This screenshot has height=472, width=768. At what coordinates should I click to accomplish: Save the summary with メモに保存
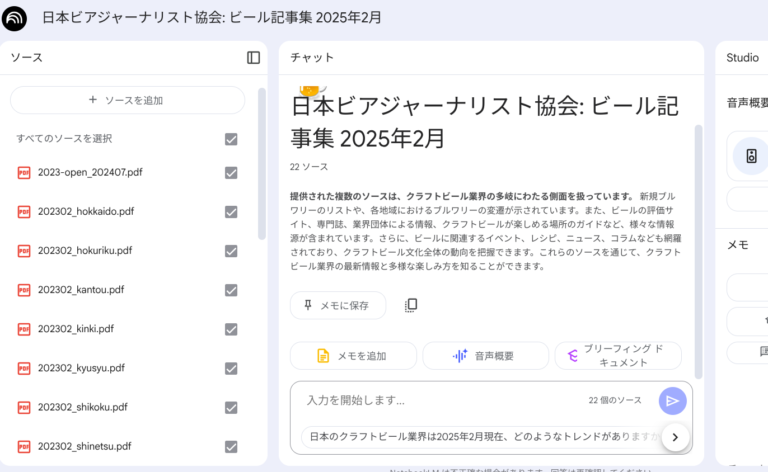point(338,306)
